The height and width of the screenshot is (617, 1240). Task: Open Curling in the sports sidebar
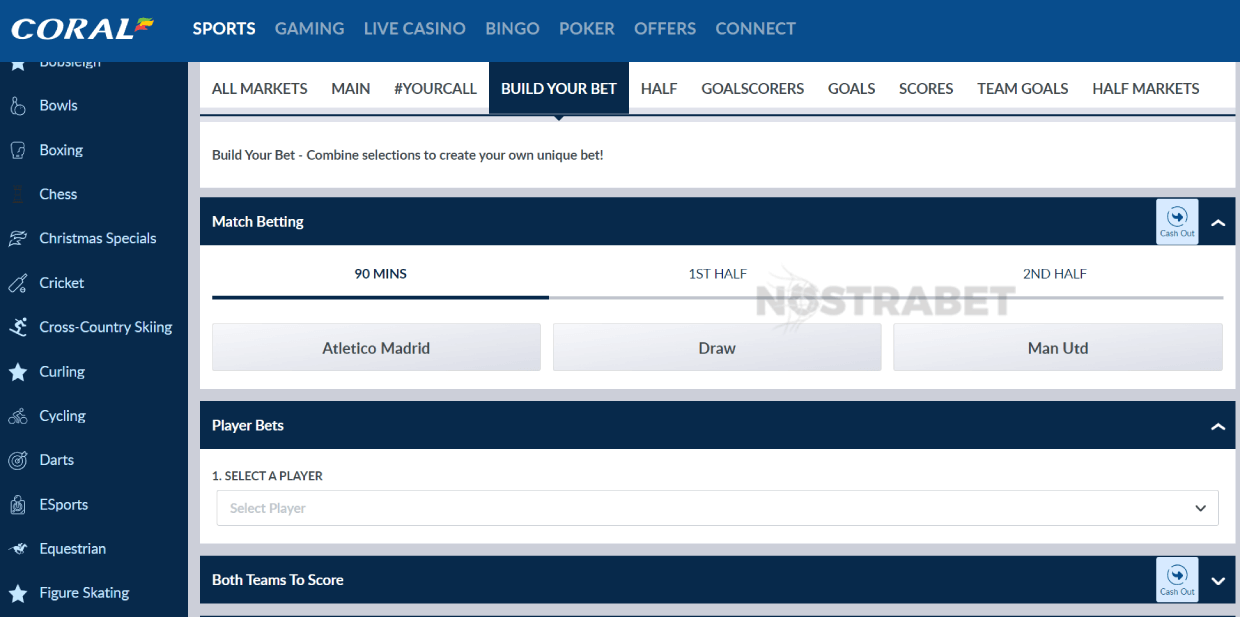62,372
